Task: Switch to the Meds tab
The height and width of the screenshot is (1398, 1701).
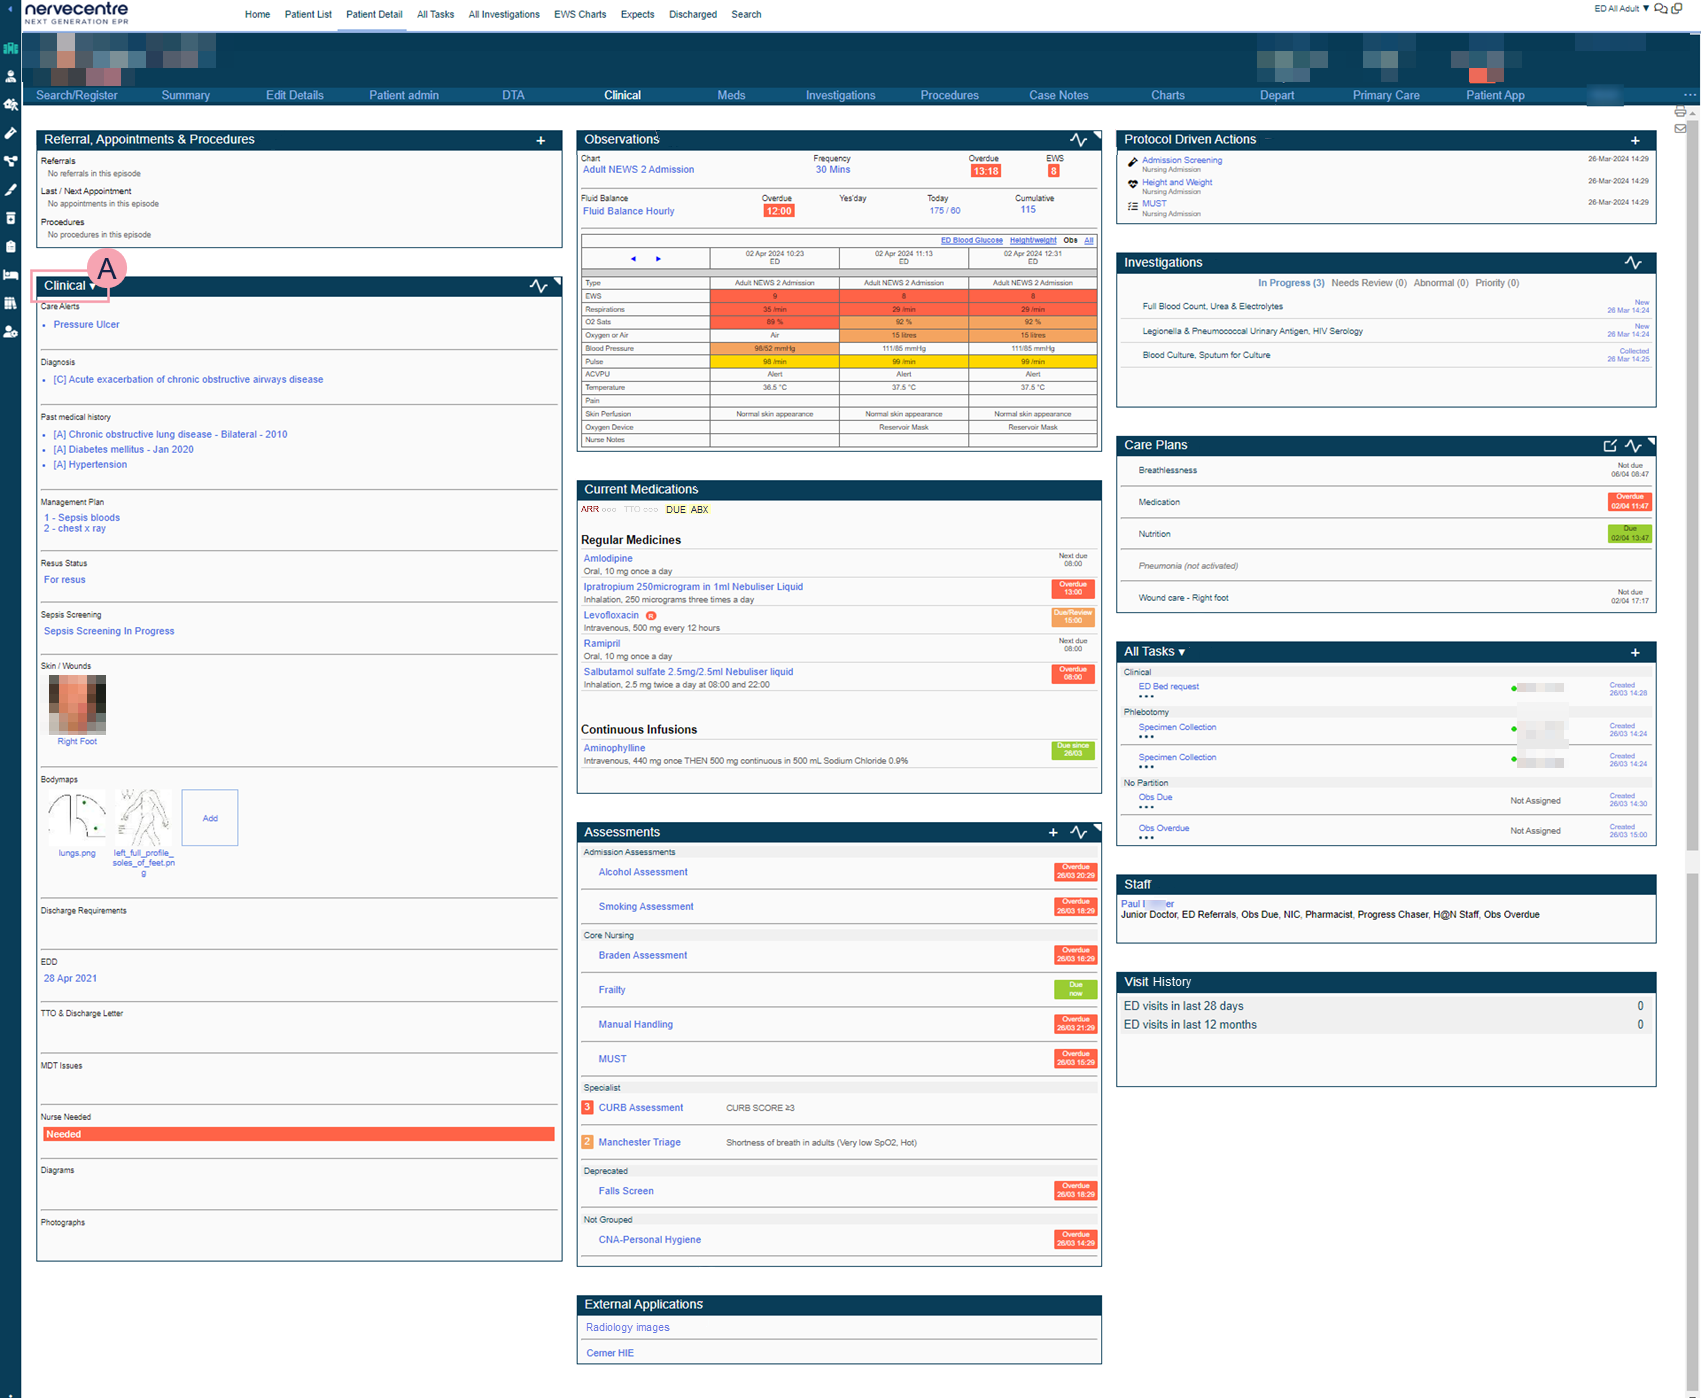Action: (731, 95)
